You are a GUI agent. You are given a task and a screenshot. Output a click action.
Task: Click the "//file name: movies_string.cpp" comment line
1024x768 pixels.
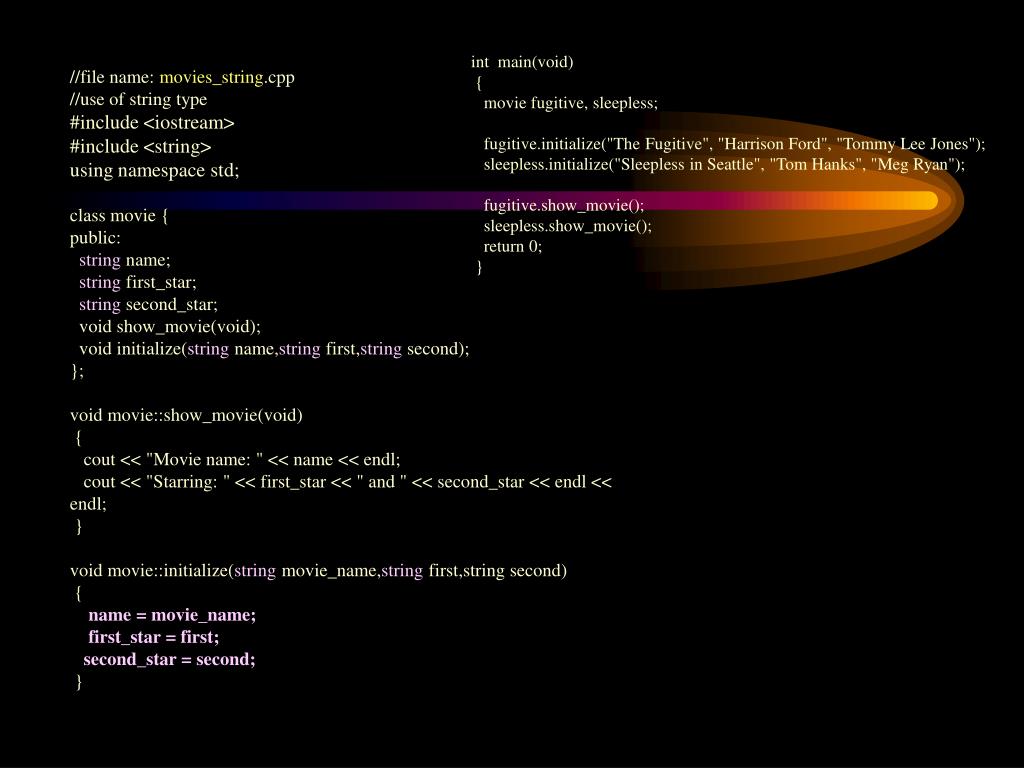182,78
